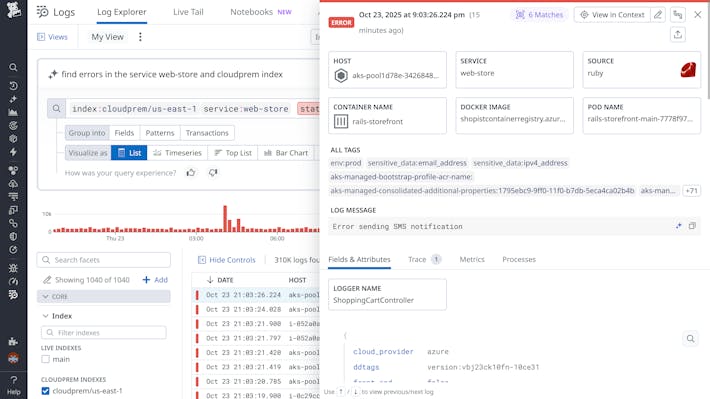Select the Fields & Attributes tab
Screen dimensions: 710x399
tap(359, 260)
